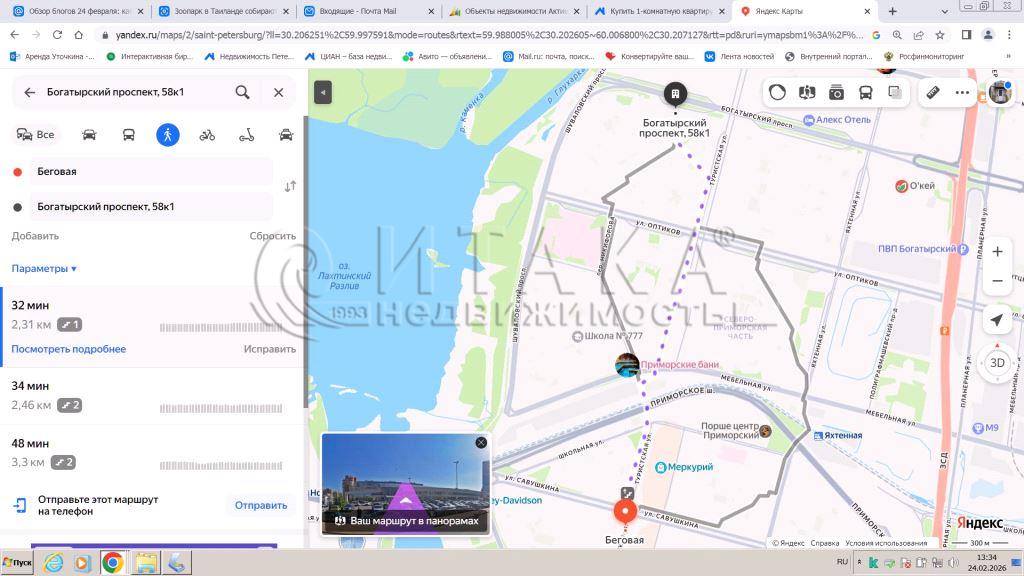
Task: Click the search magnifier icon
Action: pyautogui.click(x=243, y=92)
